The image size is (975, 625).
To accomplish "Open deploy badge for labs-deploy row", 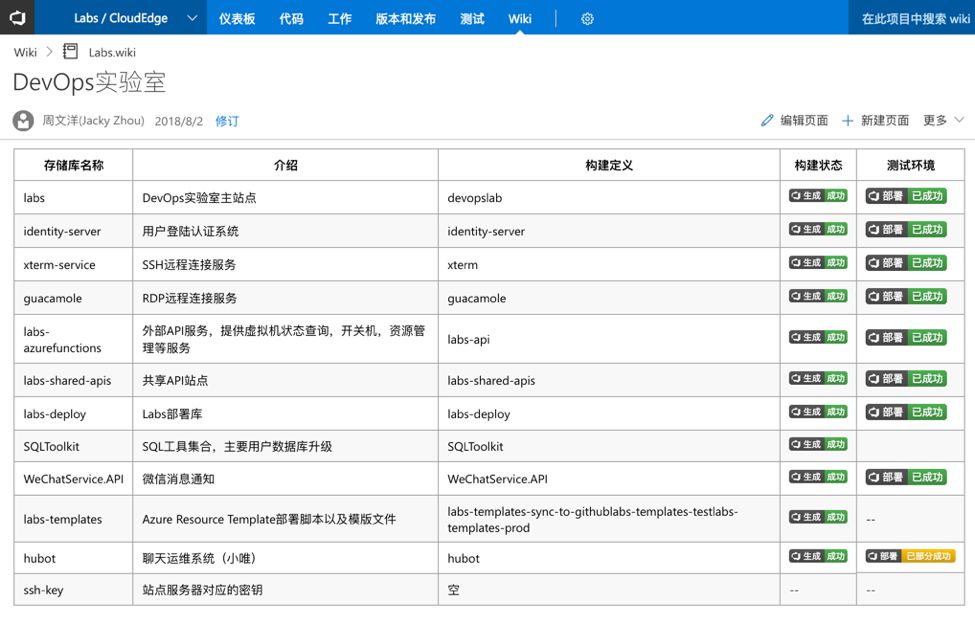I will pos(906,412).
